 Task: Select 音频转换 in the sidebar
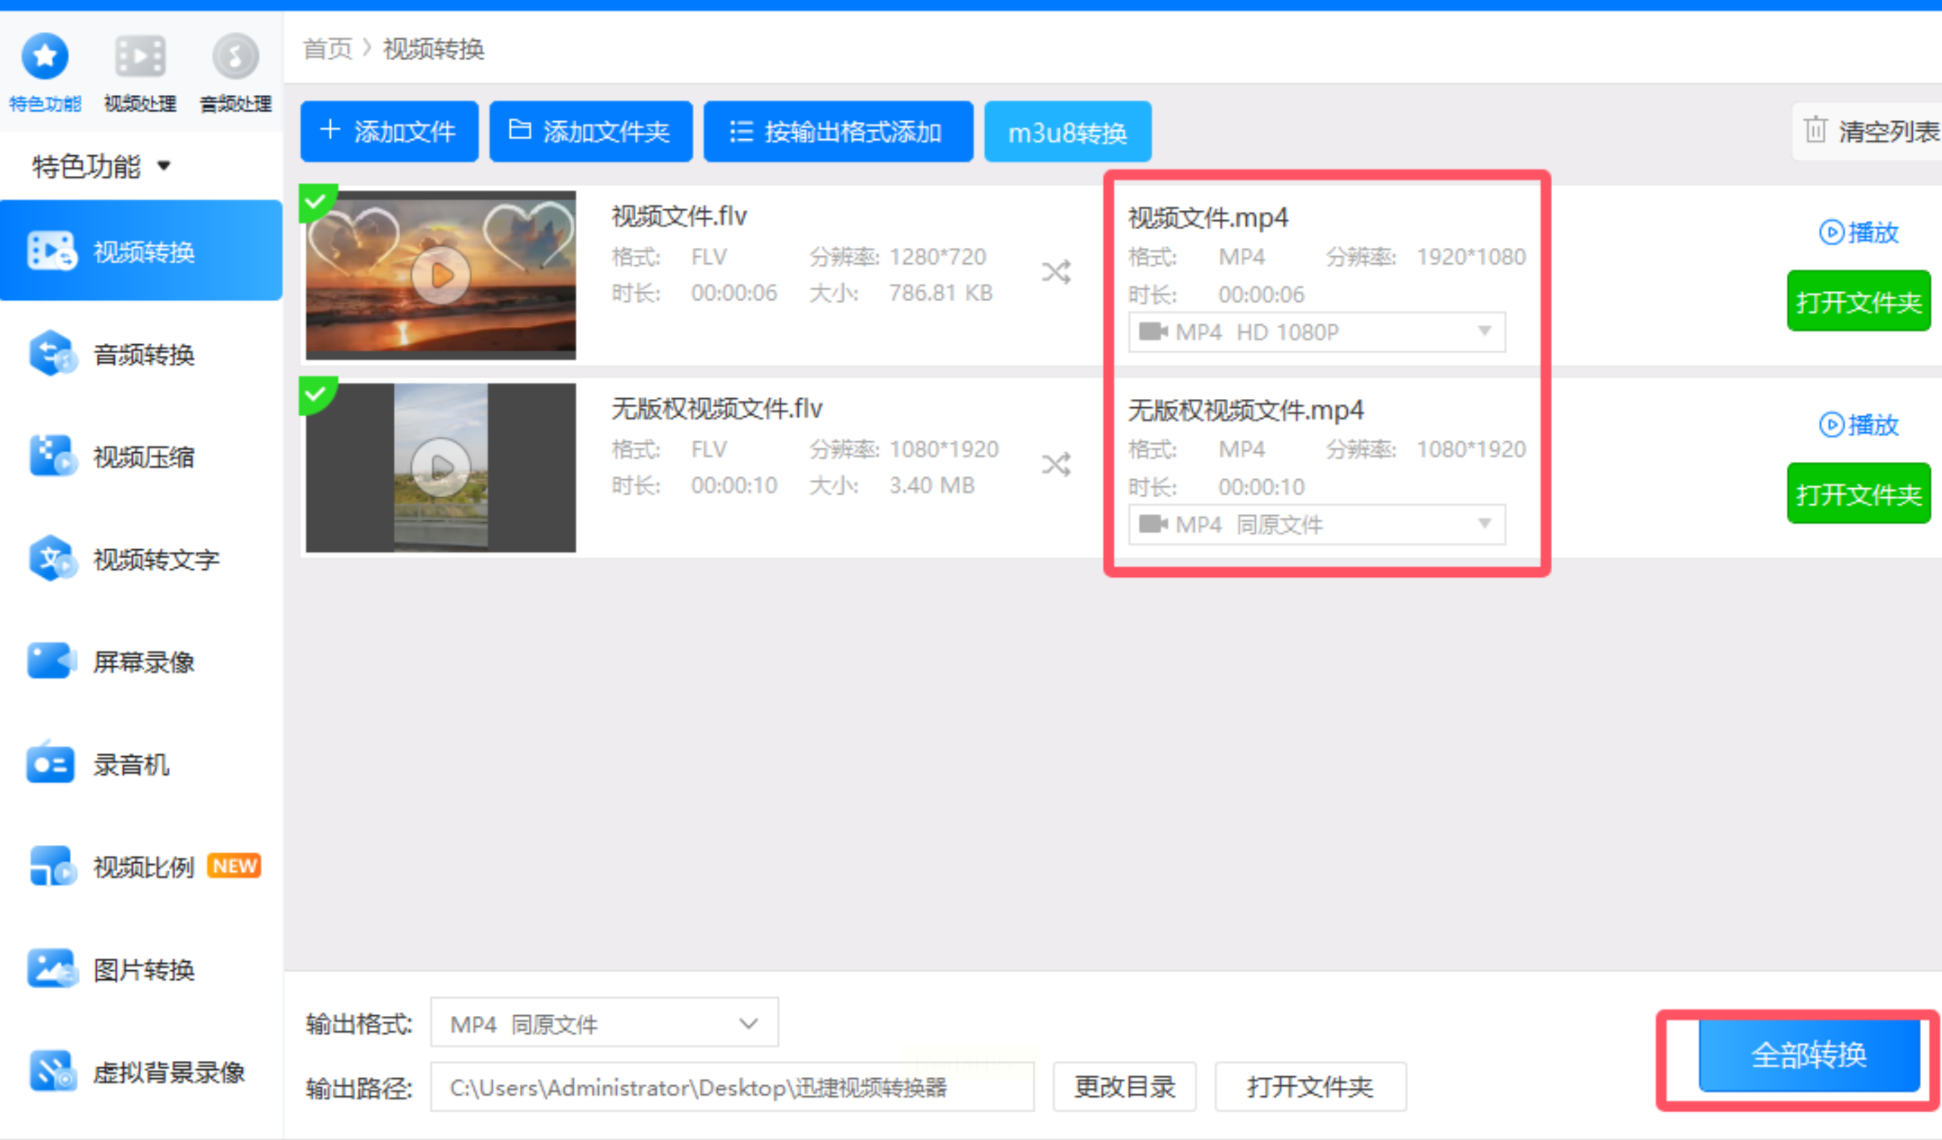[x=142, y=355]
